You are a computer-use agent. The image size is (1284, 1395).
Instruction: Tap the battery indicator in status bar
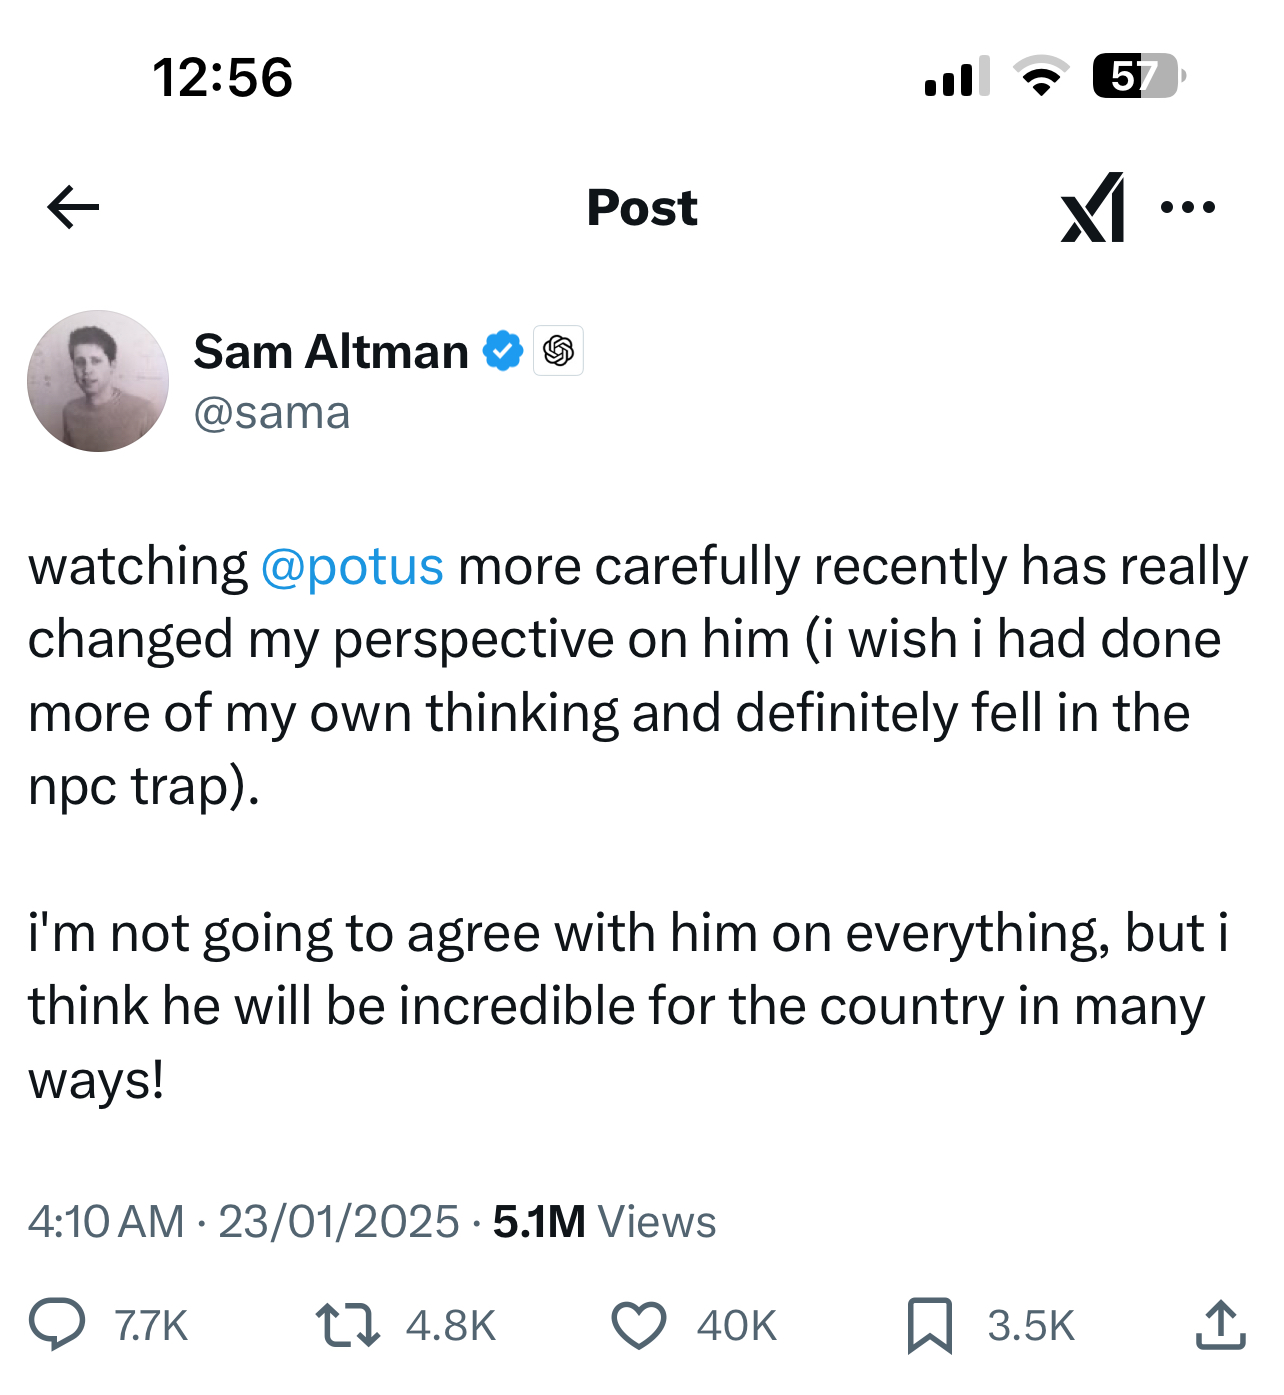tap(1137, 76)
